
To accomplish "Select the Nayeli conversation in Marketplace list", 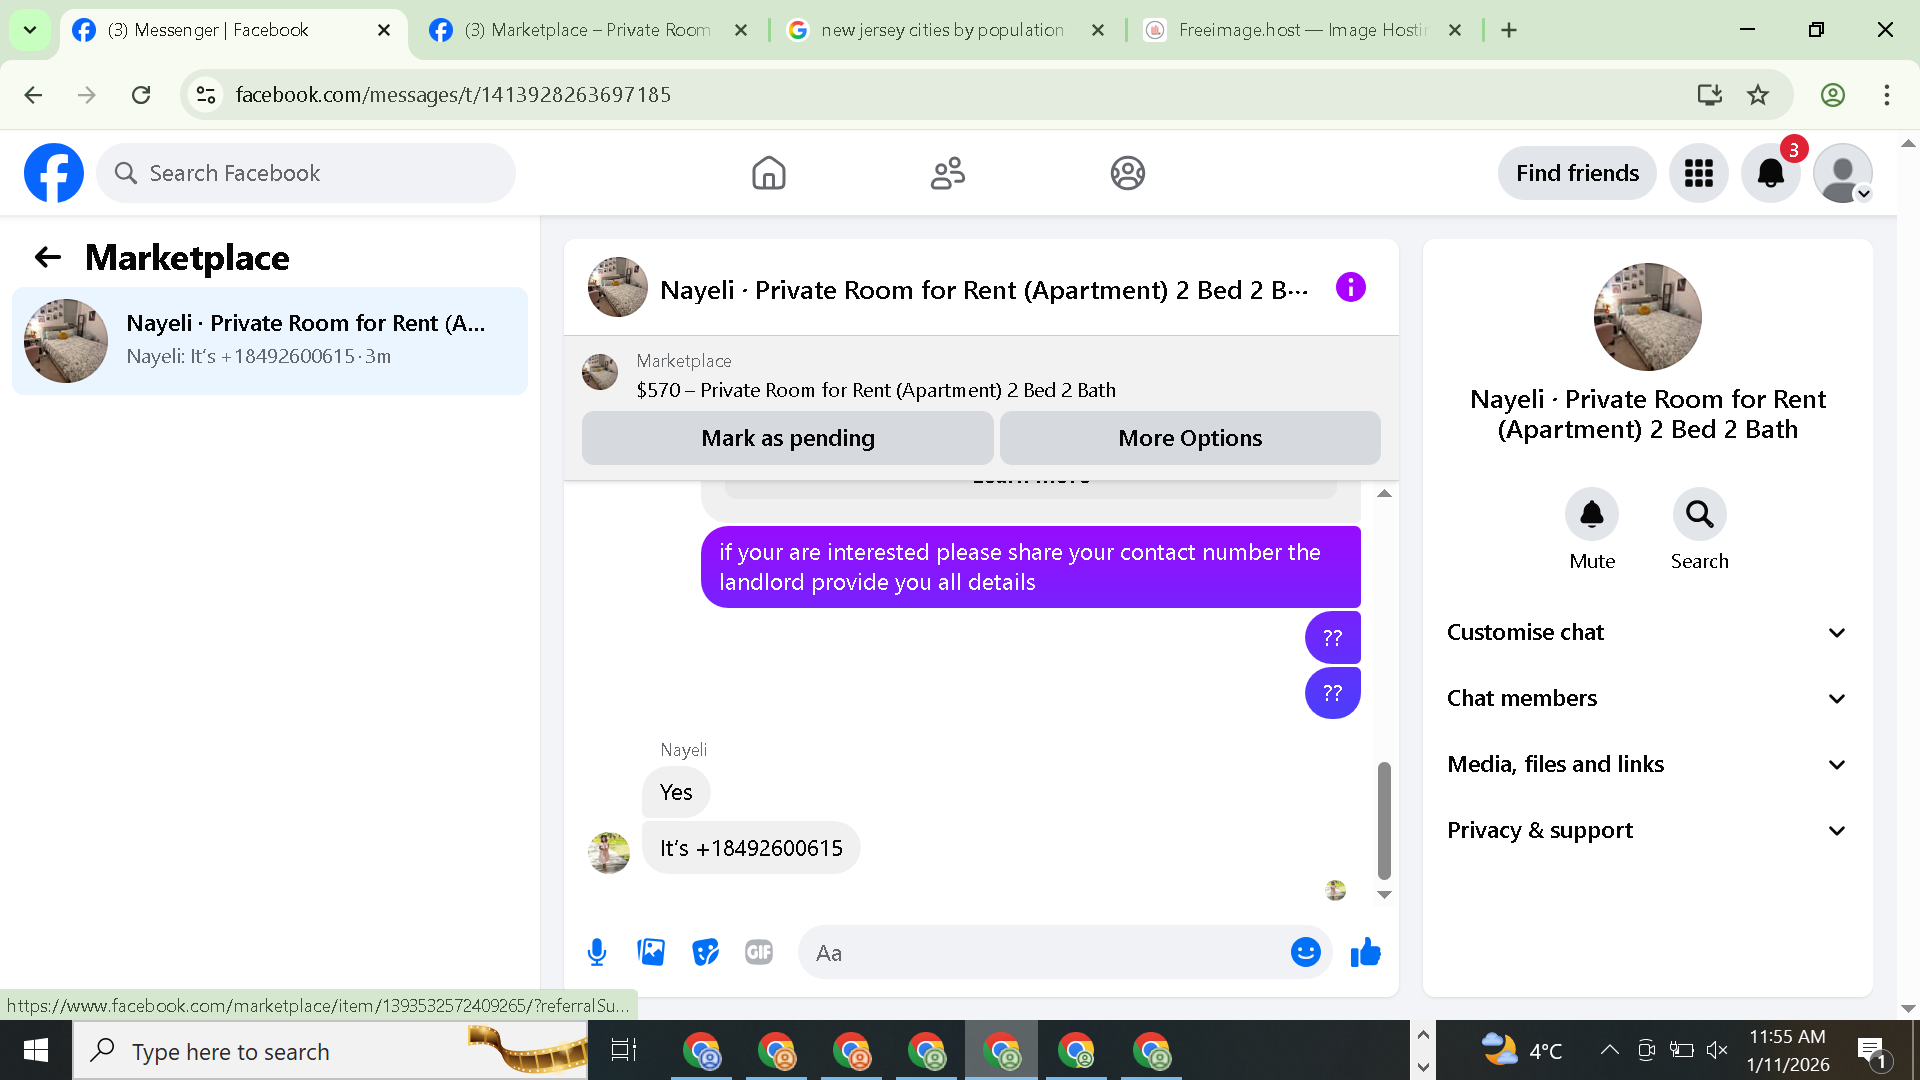I will pyautogui.click(x=270, y=341).
